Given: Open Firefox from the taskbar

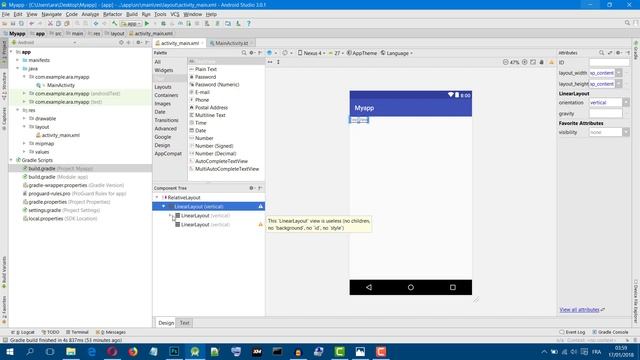Looking at the screenshot, I should coord(133,351).
